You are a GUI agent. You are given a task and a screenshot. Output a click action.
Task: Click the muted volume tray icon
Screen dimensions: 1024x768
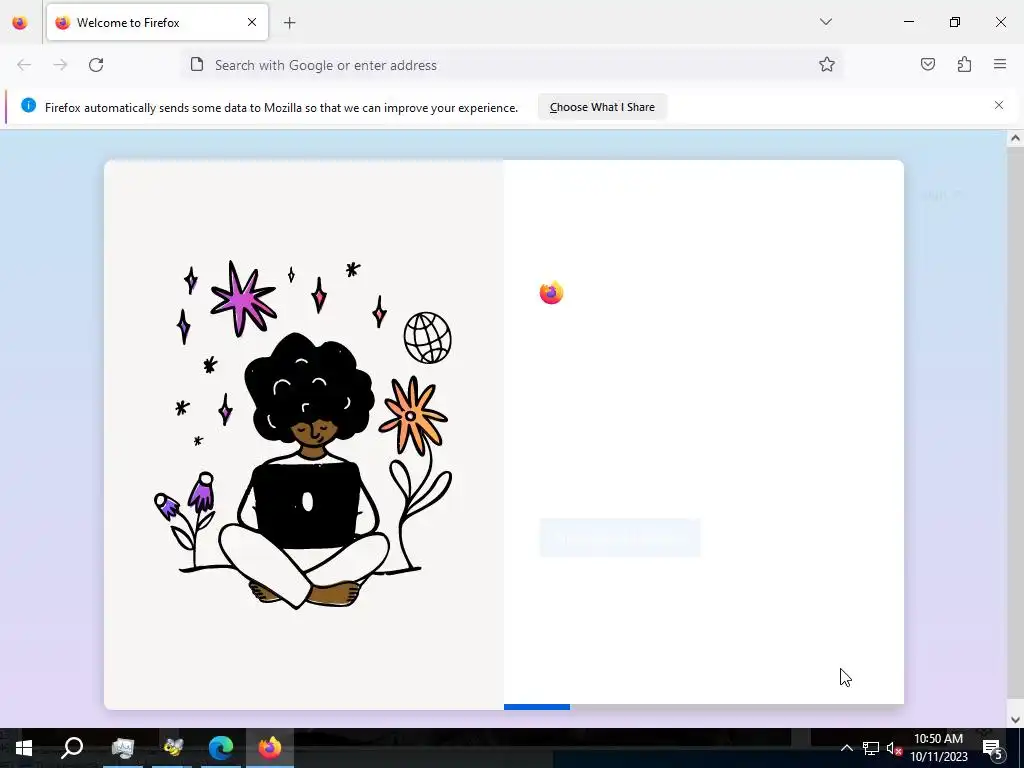[x=894, y=748]
